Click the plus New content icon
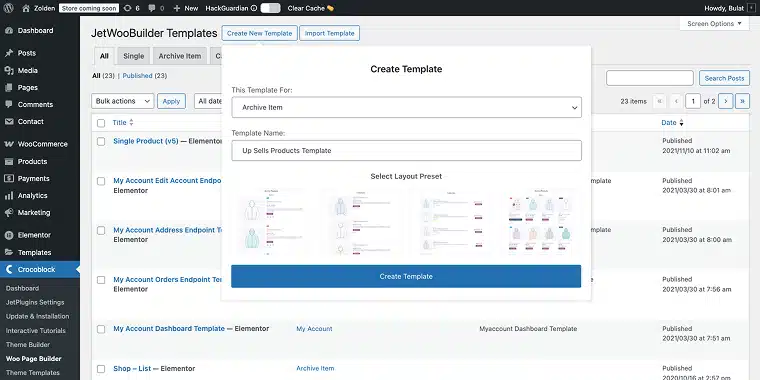 coord(177,8)
